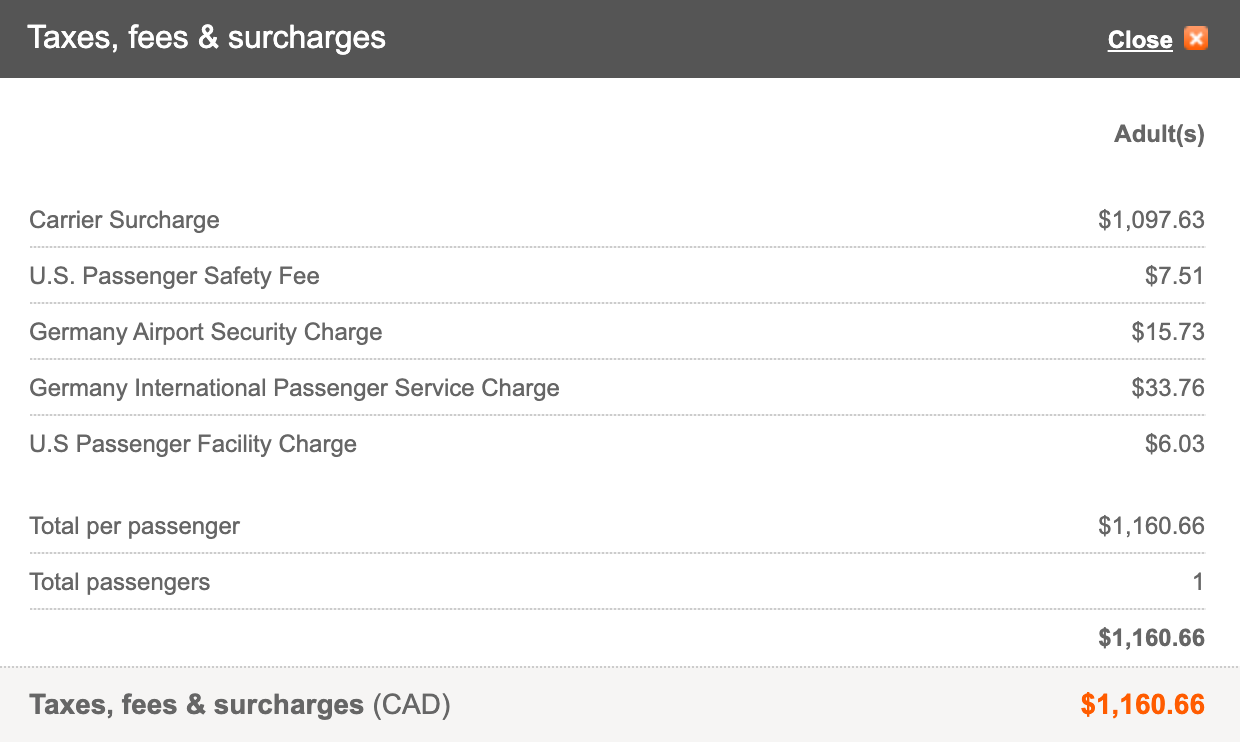
Task: Select the Germany Airport Security Charge label
Action: pos(205,332)
